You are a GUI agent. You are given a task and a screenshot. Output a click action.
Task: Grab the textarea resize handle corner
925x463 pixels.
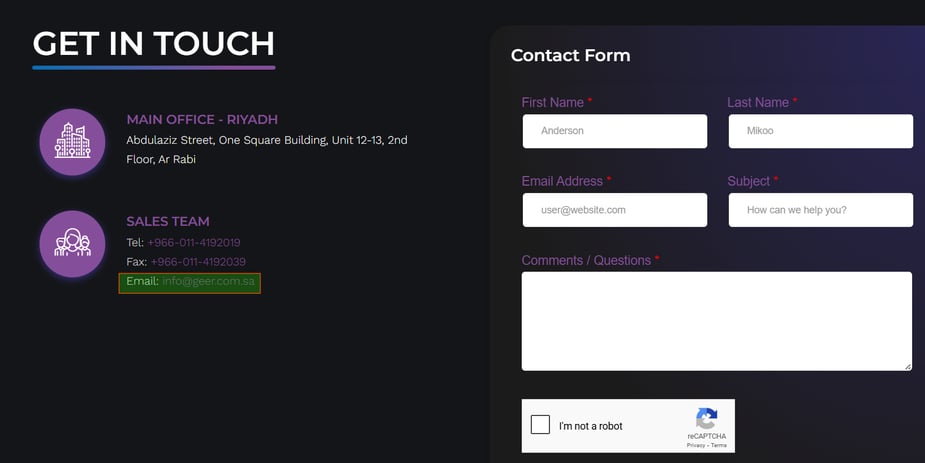coord(908,366)
